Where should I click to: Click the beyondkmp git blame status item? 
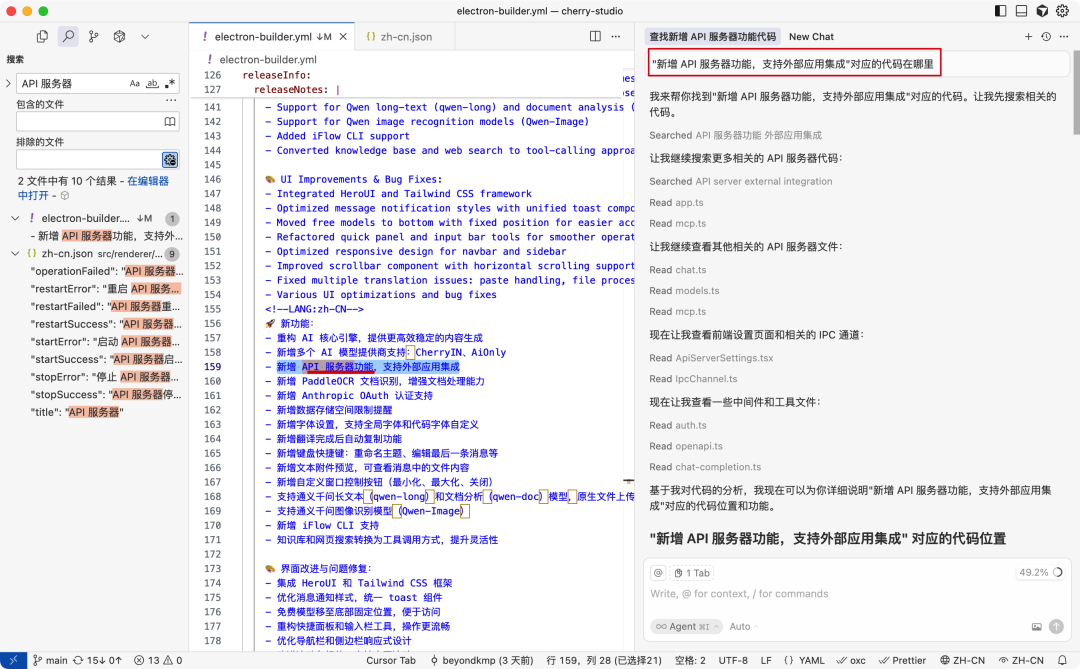pyautogui.click(x=481, y=660)
